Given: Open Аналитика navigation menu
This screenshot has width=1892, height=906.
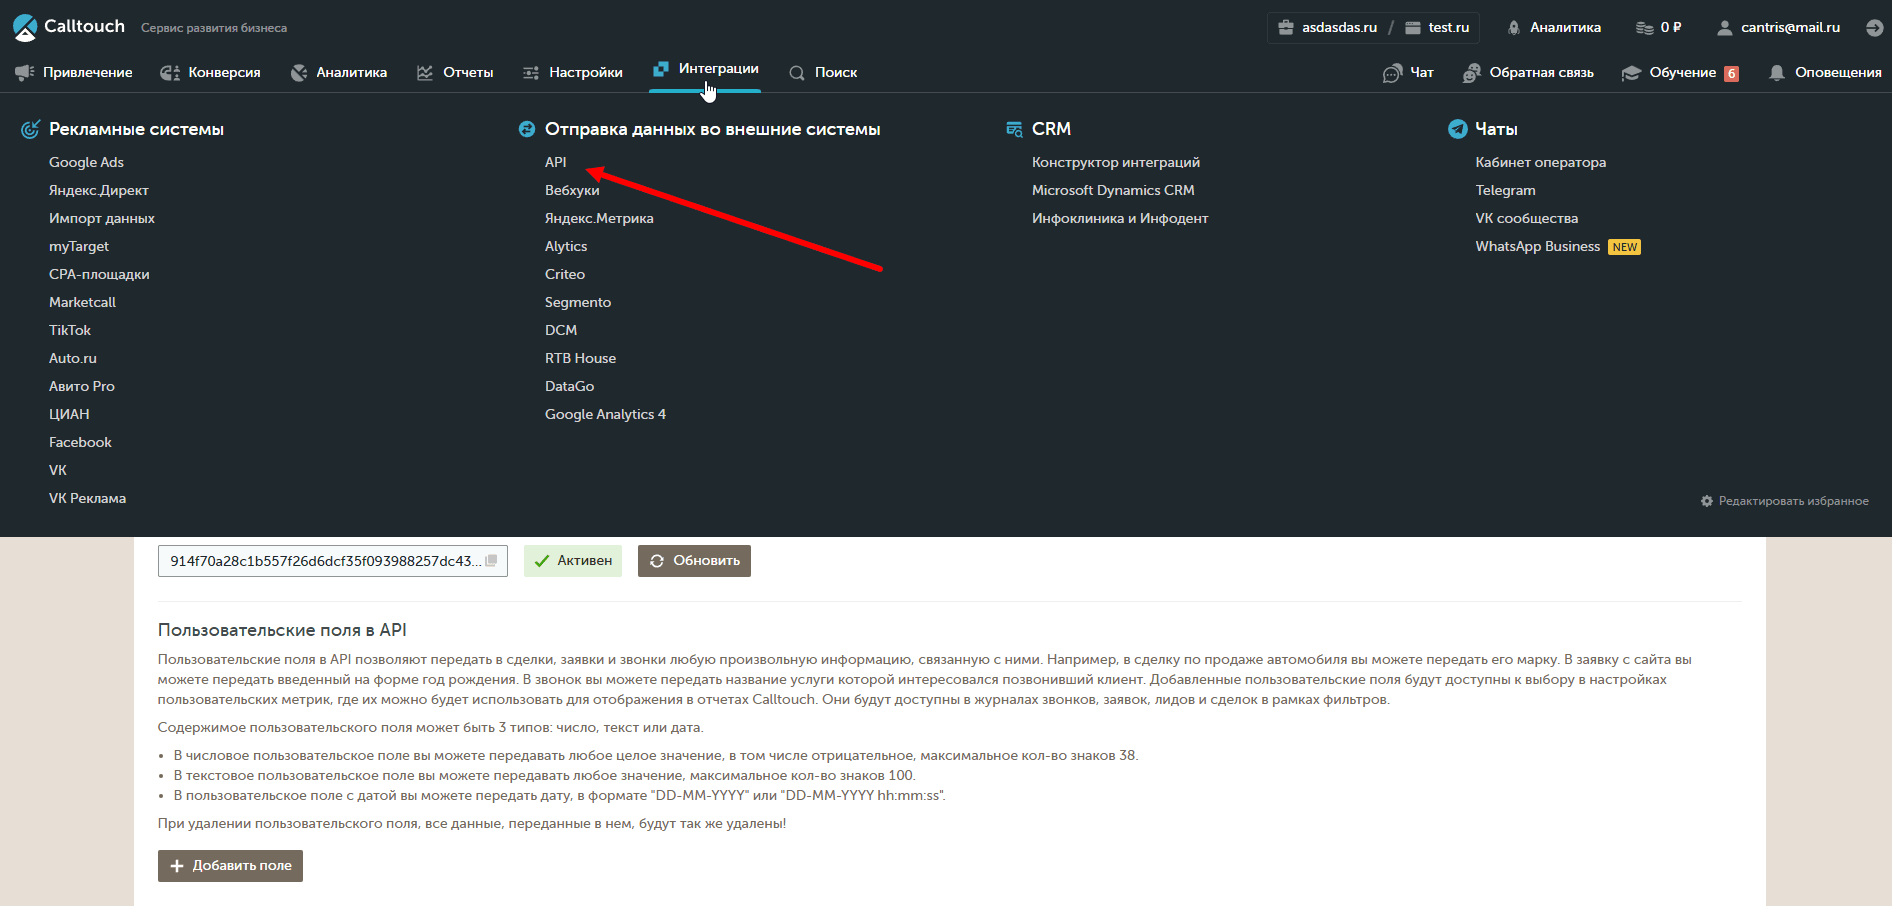Looking at the screenshot, I should [339, 72].
